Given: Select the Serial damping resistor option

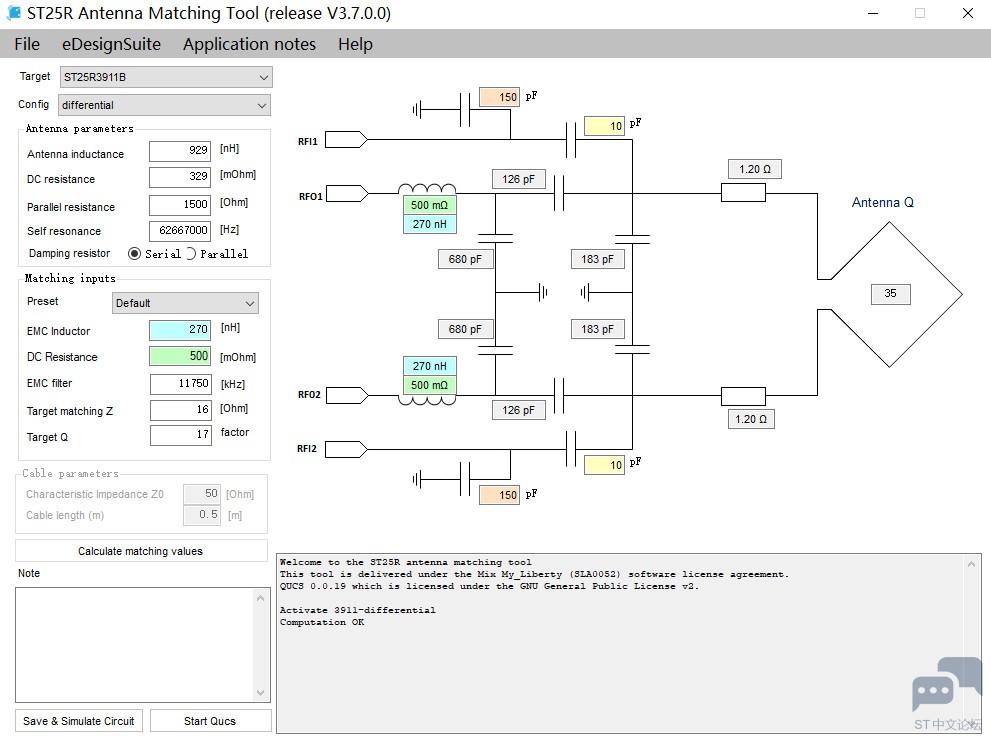Looking at the screenshot, I should coord(135,253).
